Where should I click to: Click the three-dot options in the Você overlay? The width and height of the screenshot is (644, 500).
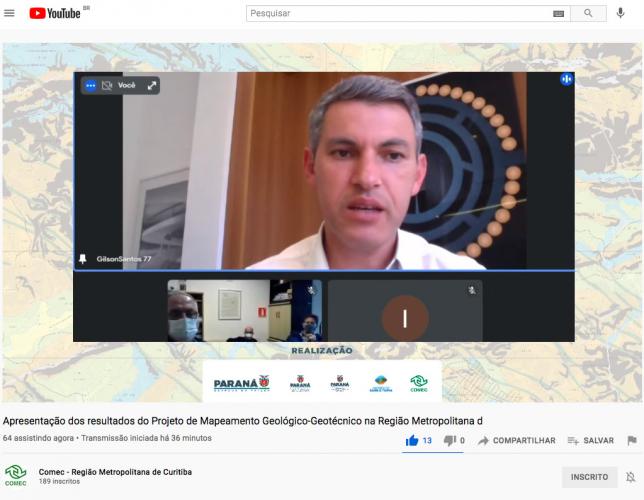pos(90,86)
